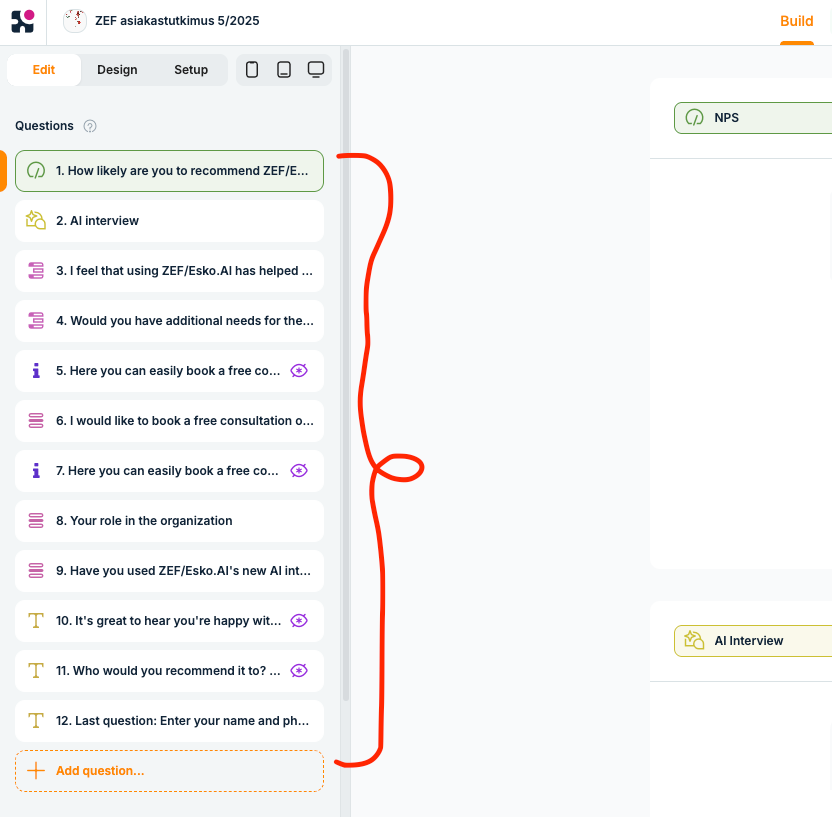The width and height of the screenshot is (832, 817).
Task: Open the Questions help tooltip icon
Action: 90,126
